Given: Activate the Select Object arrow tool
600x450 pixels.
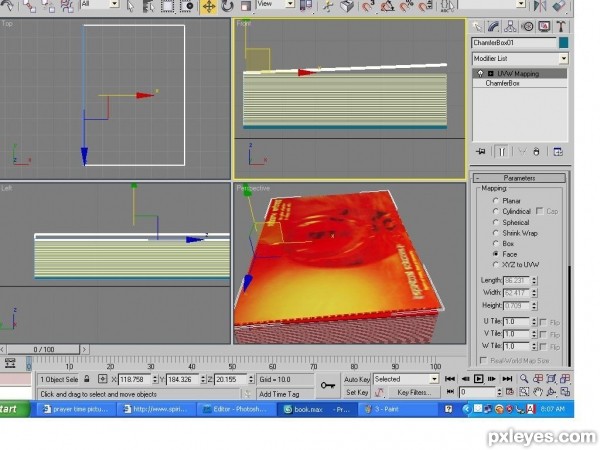Looking at the screenshot, I should (x=131, y=7).
